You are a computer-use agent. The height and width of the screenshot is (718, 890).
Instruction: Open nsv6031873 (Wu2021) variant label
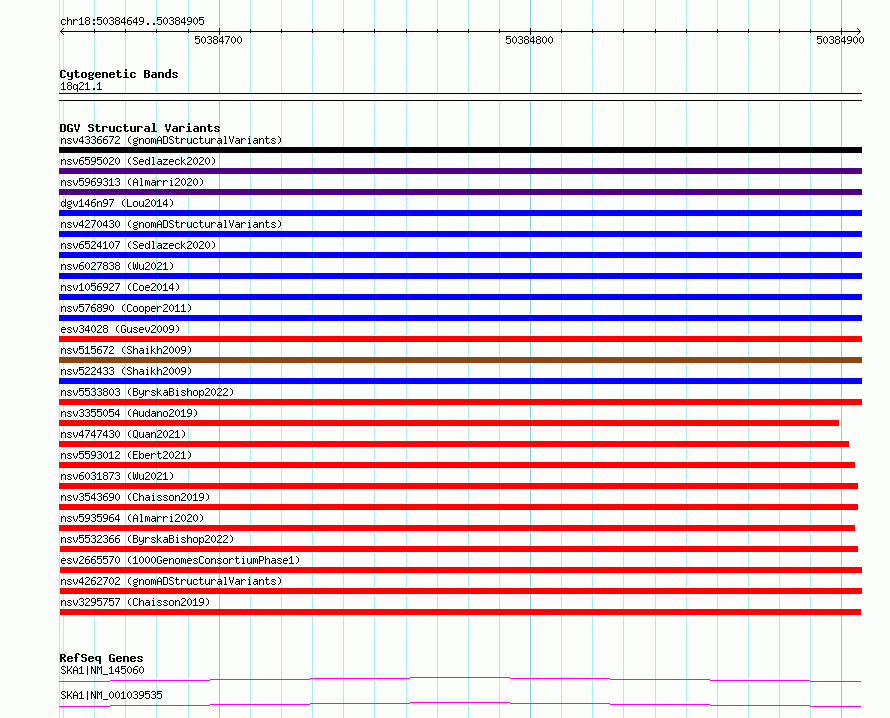[117, 476]
